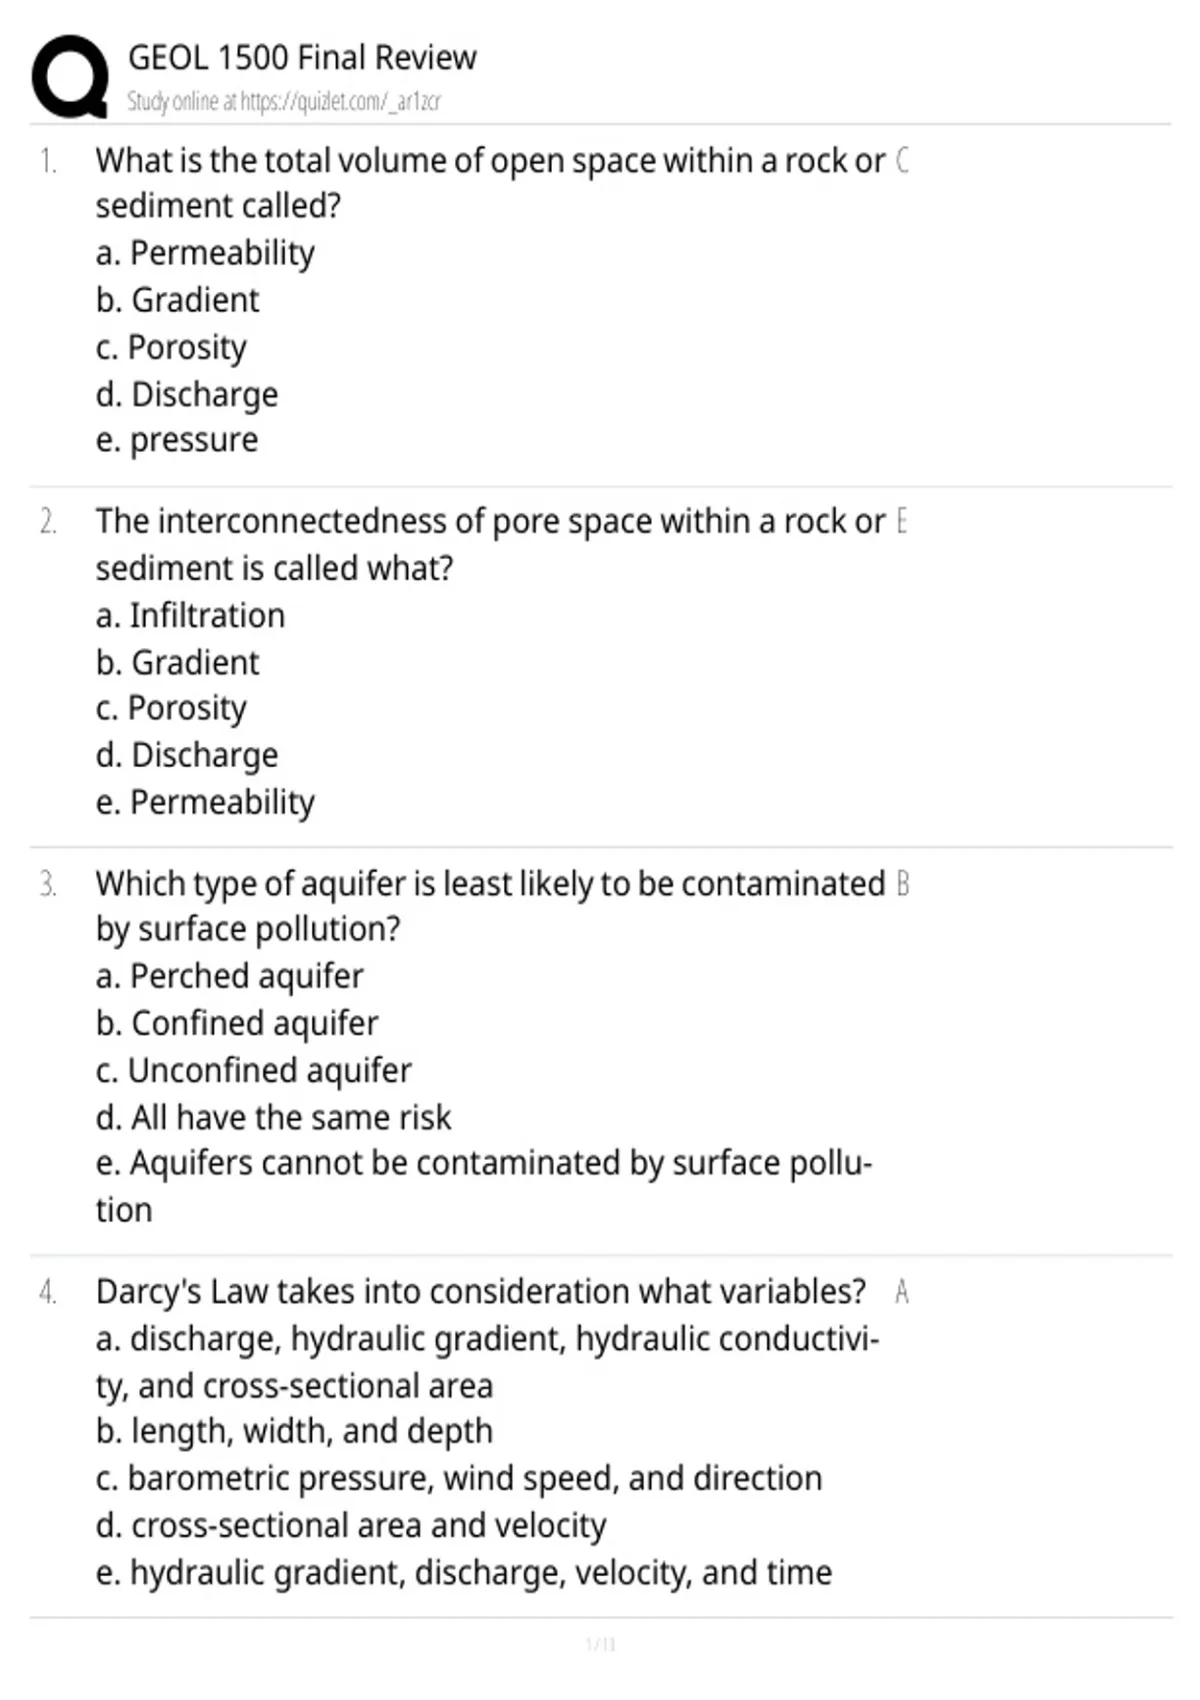This screenshot has height=1700, width=1200.
Task: Choose 'a. Perched aquifer' option
Action: [x=230, y=976]
